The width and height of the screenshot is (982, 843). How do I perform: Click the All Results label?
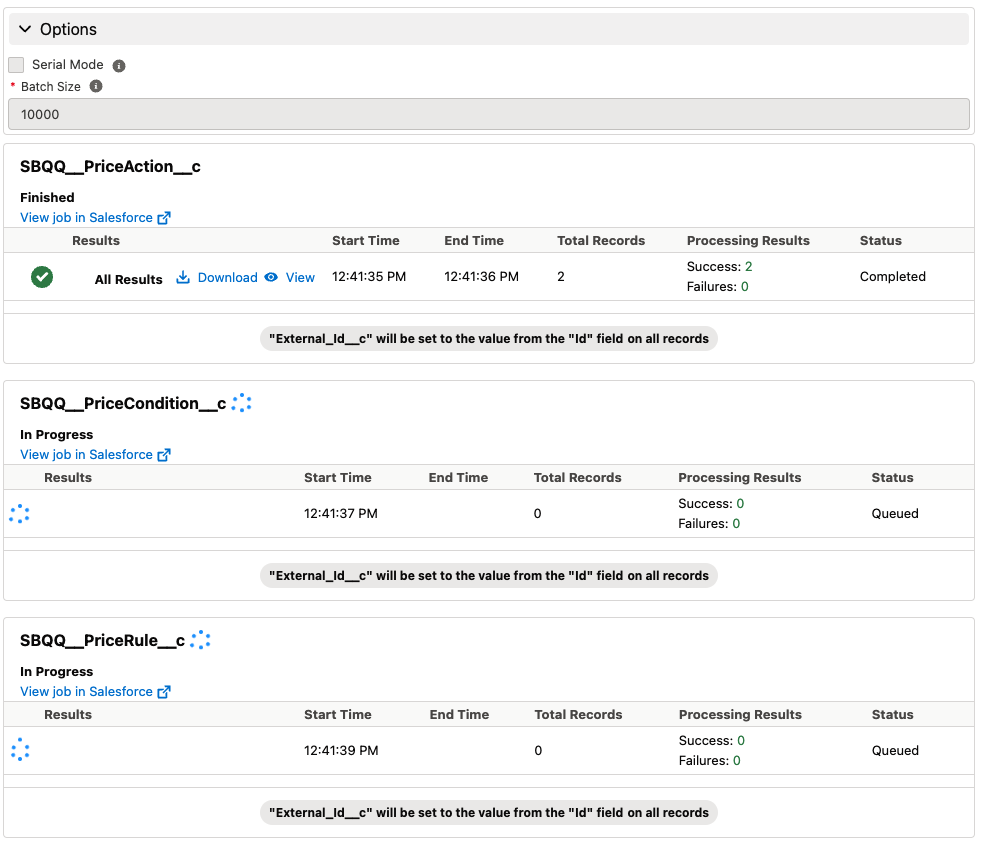pos(128,279)
